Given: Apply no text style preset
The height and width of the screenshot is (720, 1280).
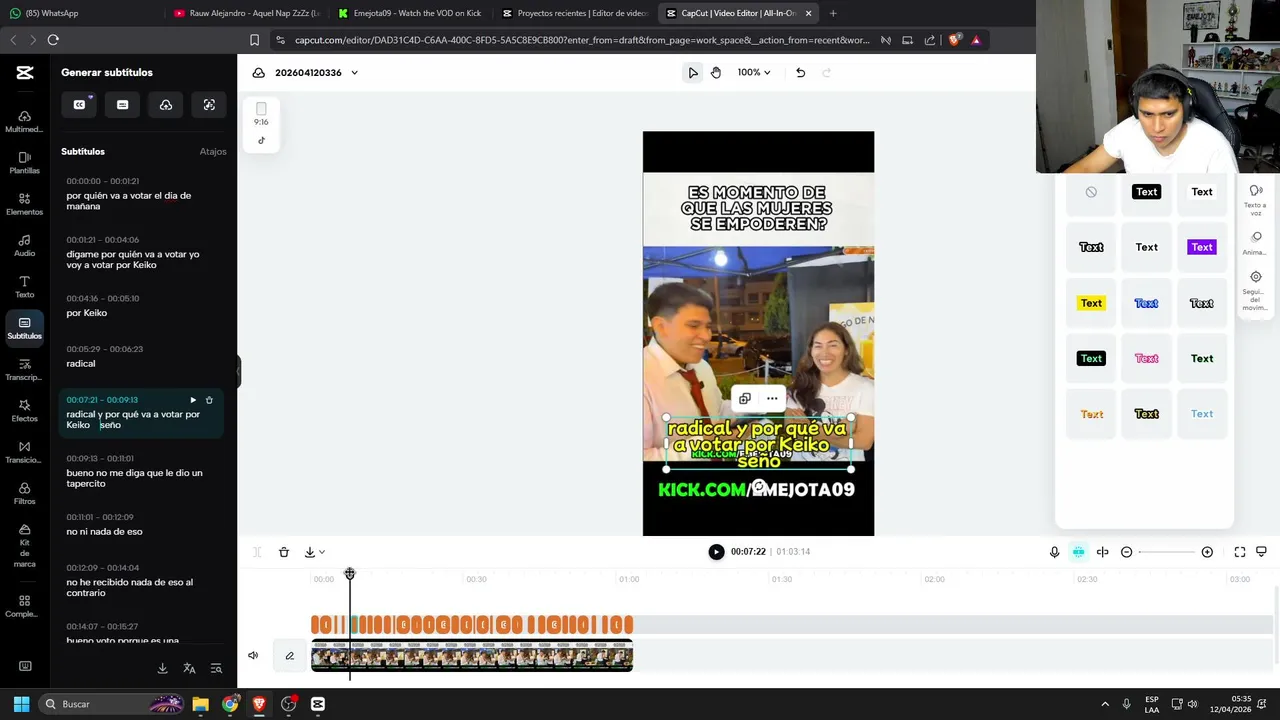Looking at the screenshot, I should (1091, 192).
